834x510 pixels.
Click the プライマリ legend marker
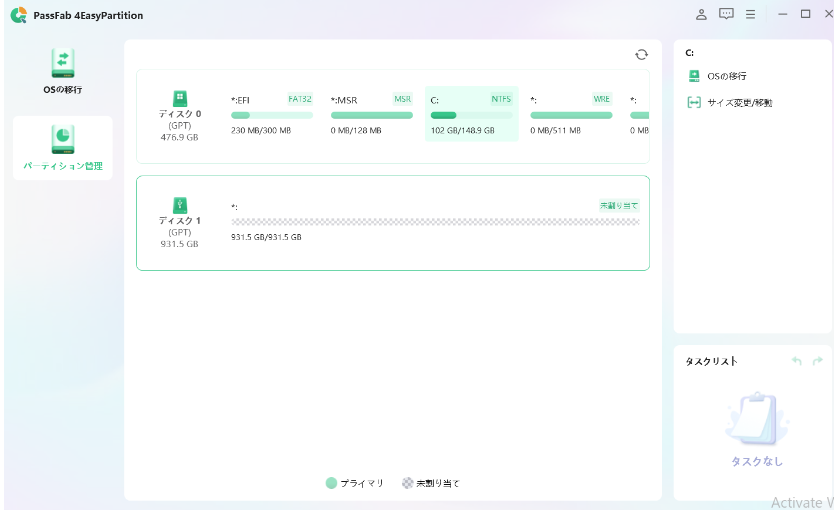[331, 483]
